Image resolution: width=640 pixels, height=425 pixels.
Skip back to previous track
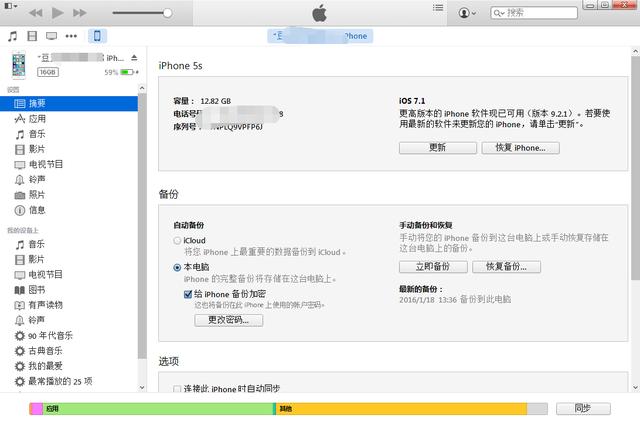point(36,13)
